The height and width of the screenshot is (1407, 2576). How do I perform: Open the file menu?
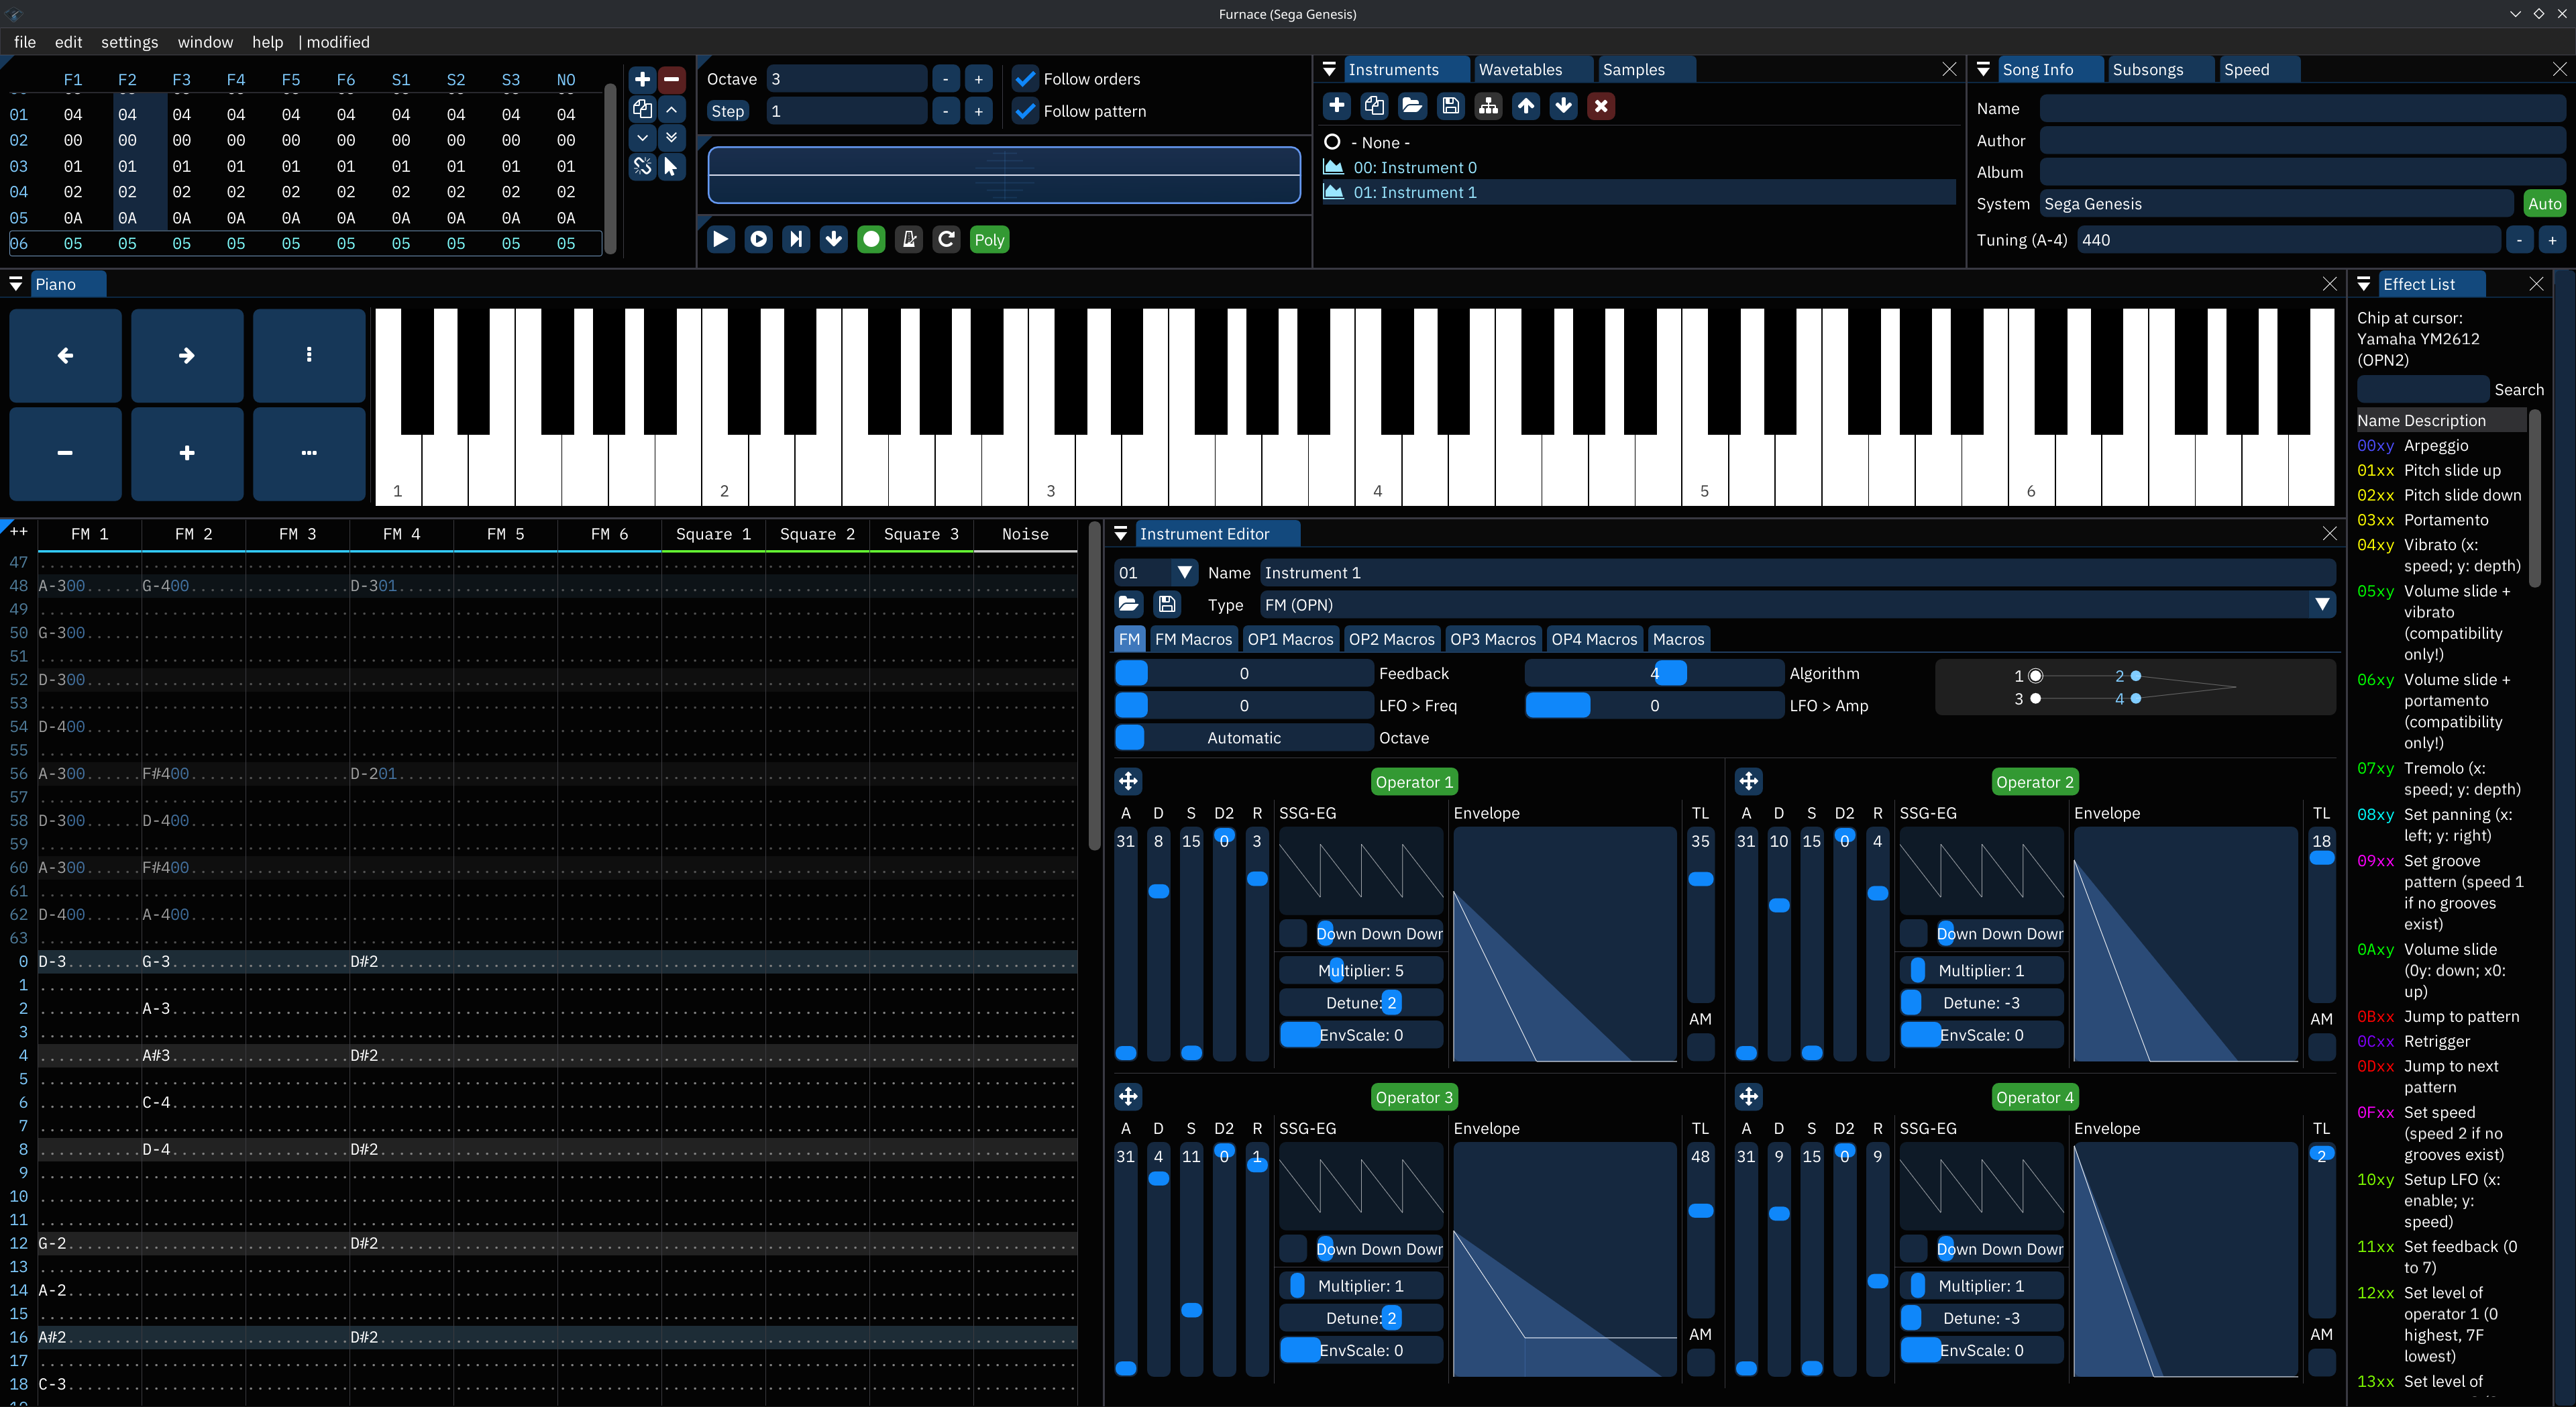point(25,42)
